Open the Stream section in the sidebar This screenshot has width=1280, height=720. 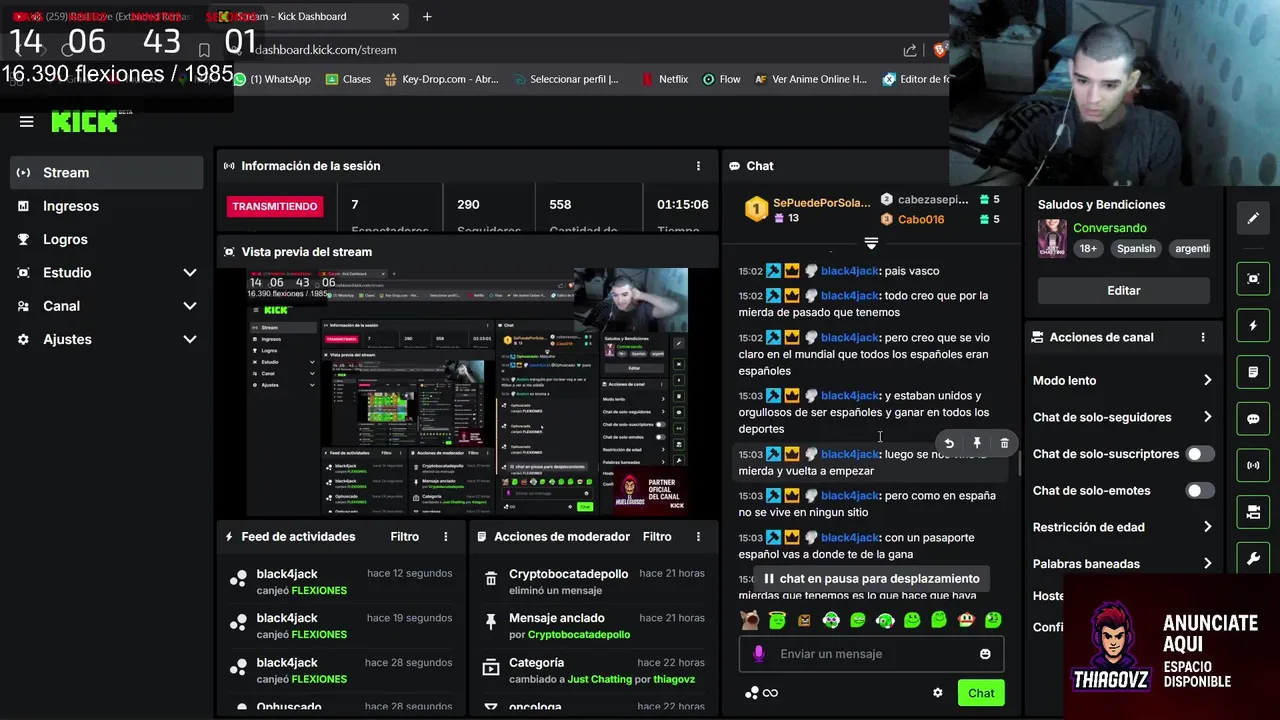(106, 173)
